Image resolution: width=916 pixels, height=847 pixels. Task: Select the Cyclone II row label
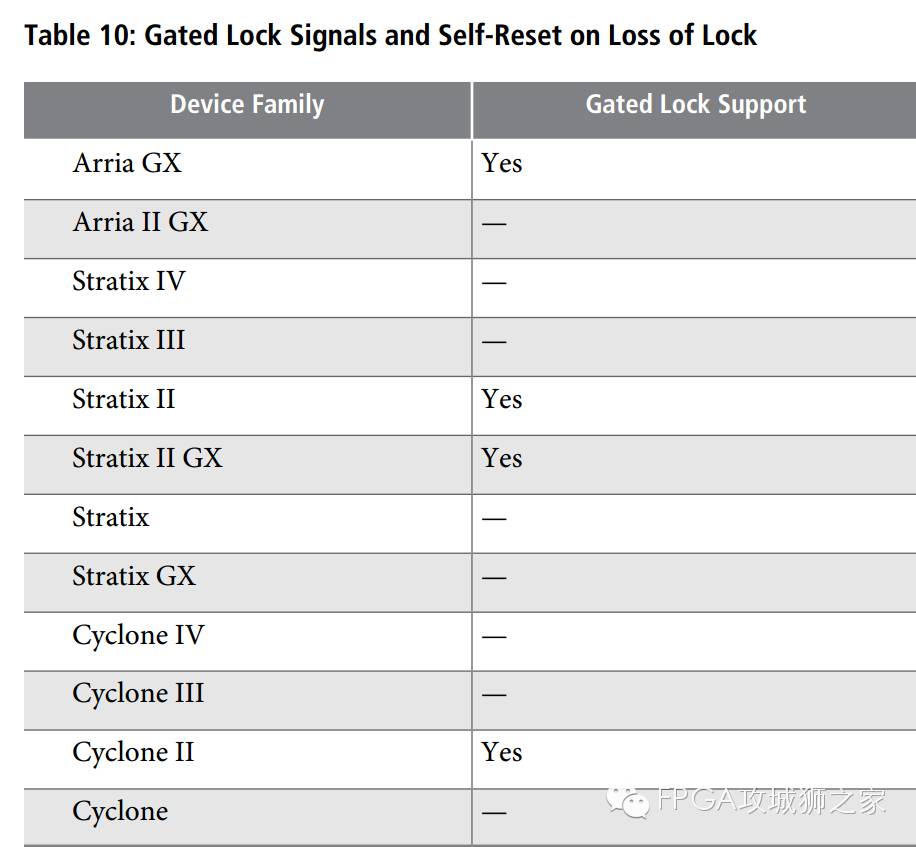(x=133, y=752)
